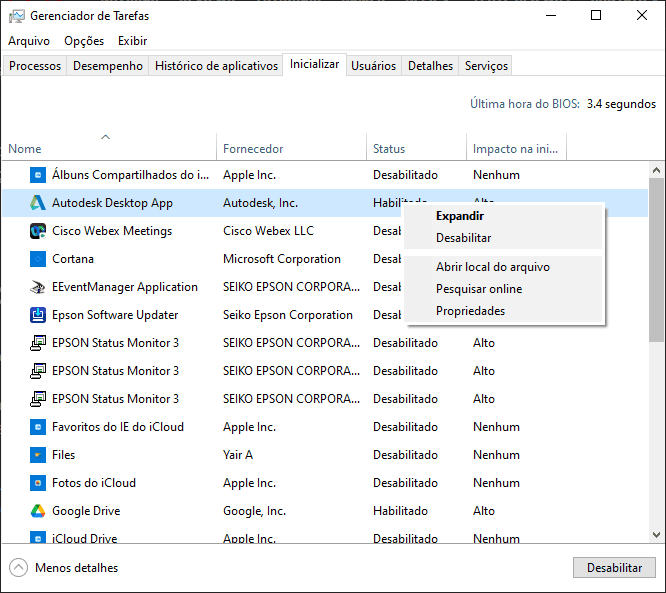Click the scrollbar up arrow
Screen dimensions: 666x593
pos(656,170)
